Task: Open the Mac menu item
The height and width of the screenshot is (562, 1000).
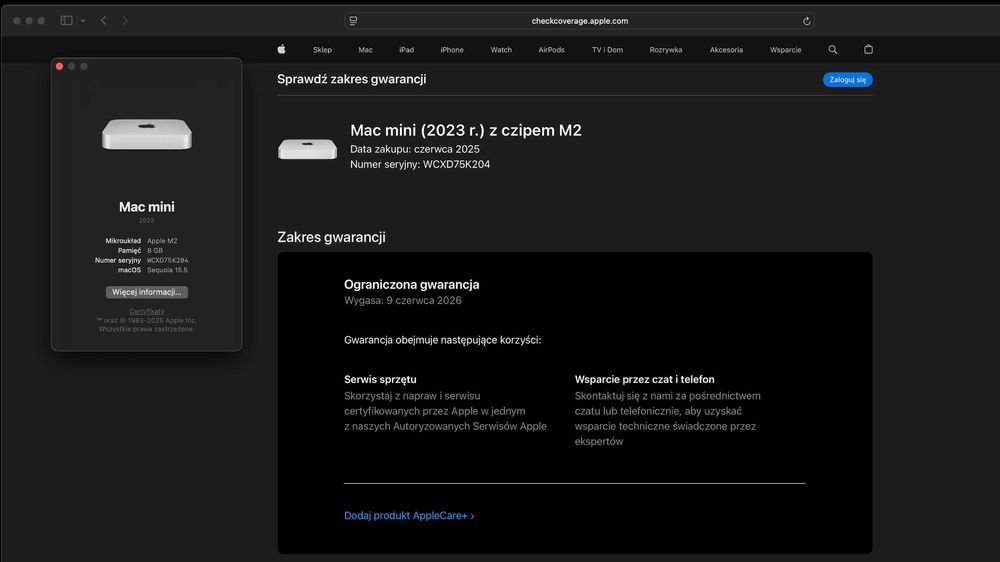Action: tap(365, 50)
